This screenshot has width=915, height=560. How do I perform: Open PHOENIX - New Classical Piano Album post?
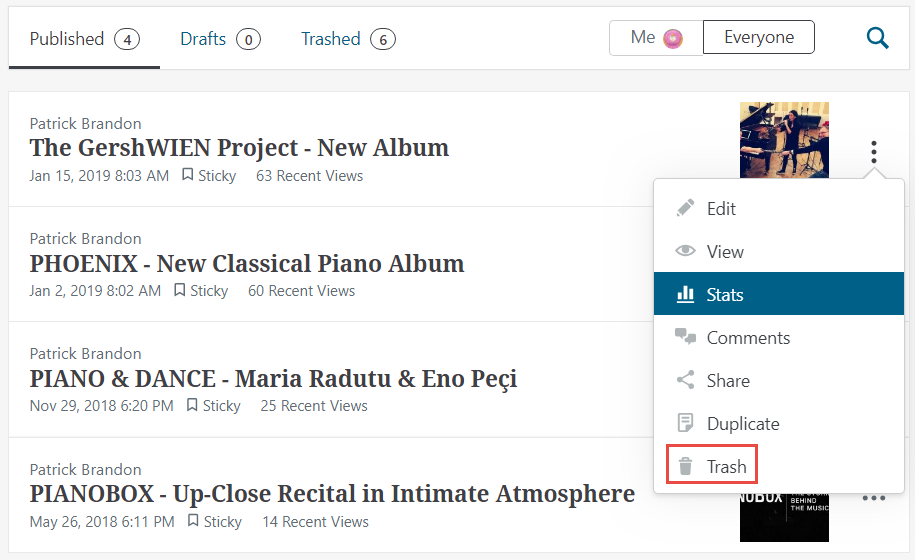[247, 264]
